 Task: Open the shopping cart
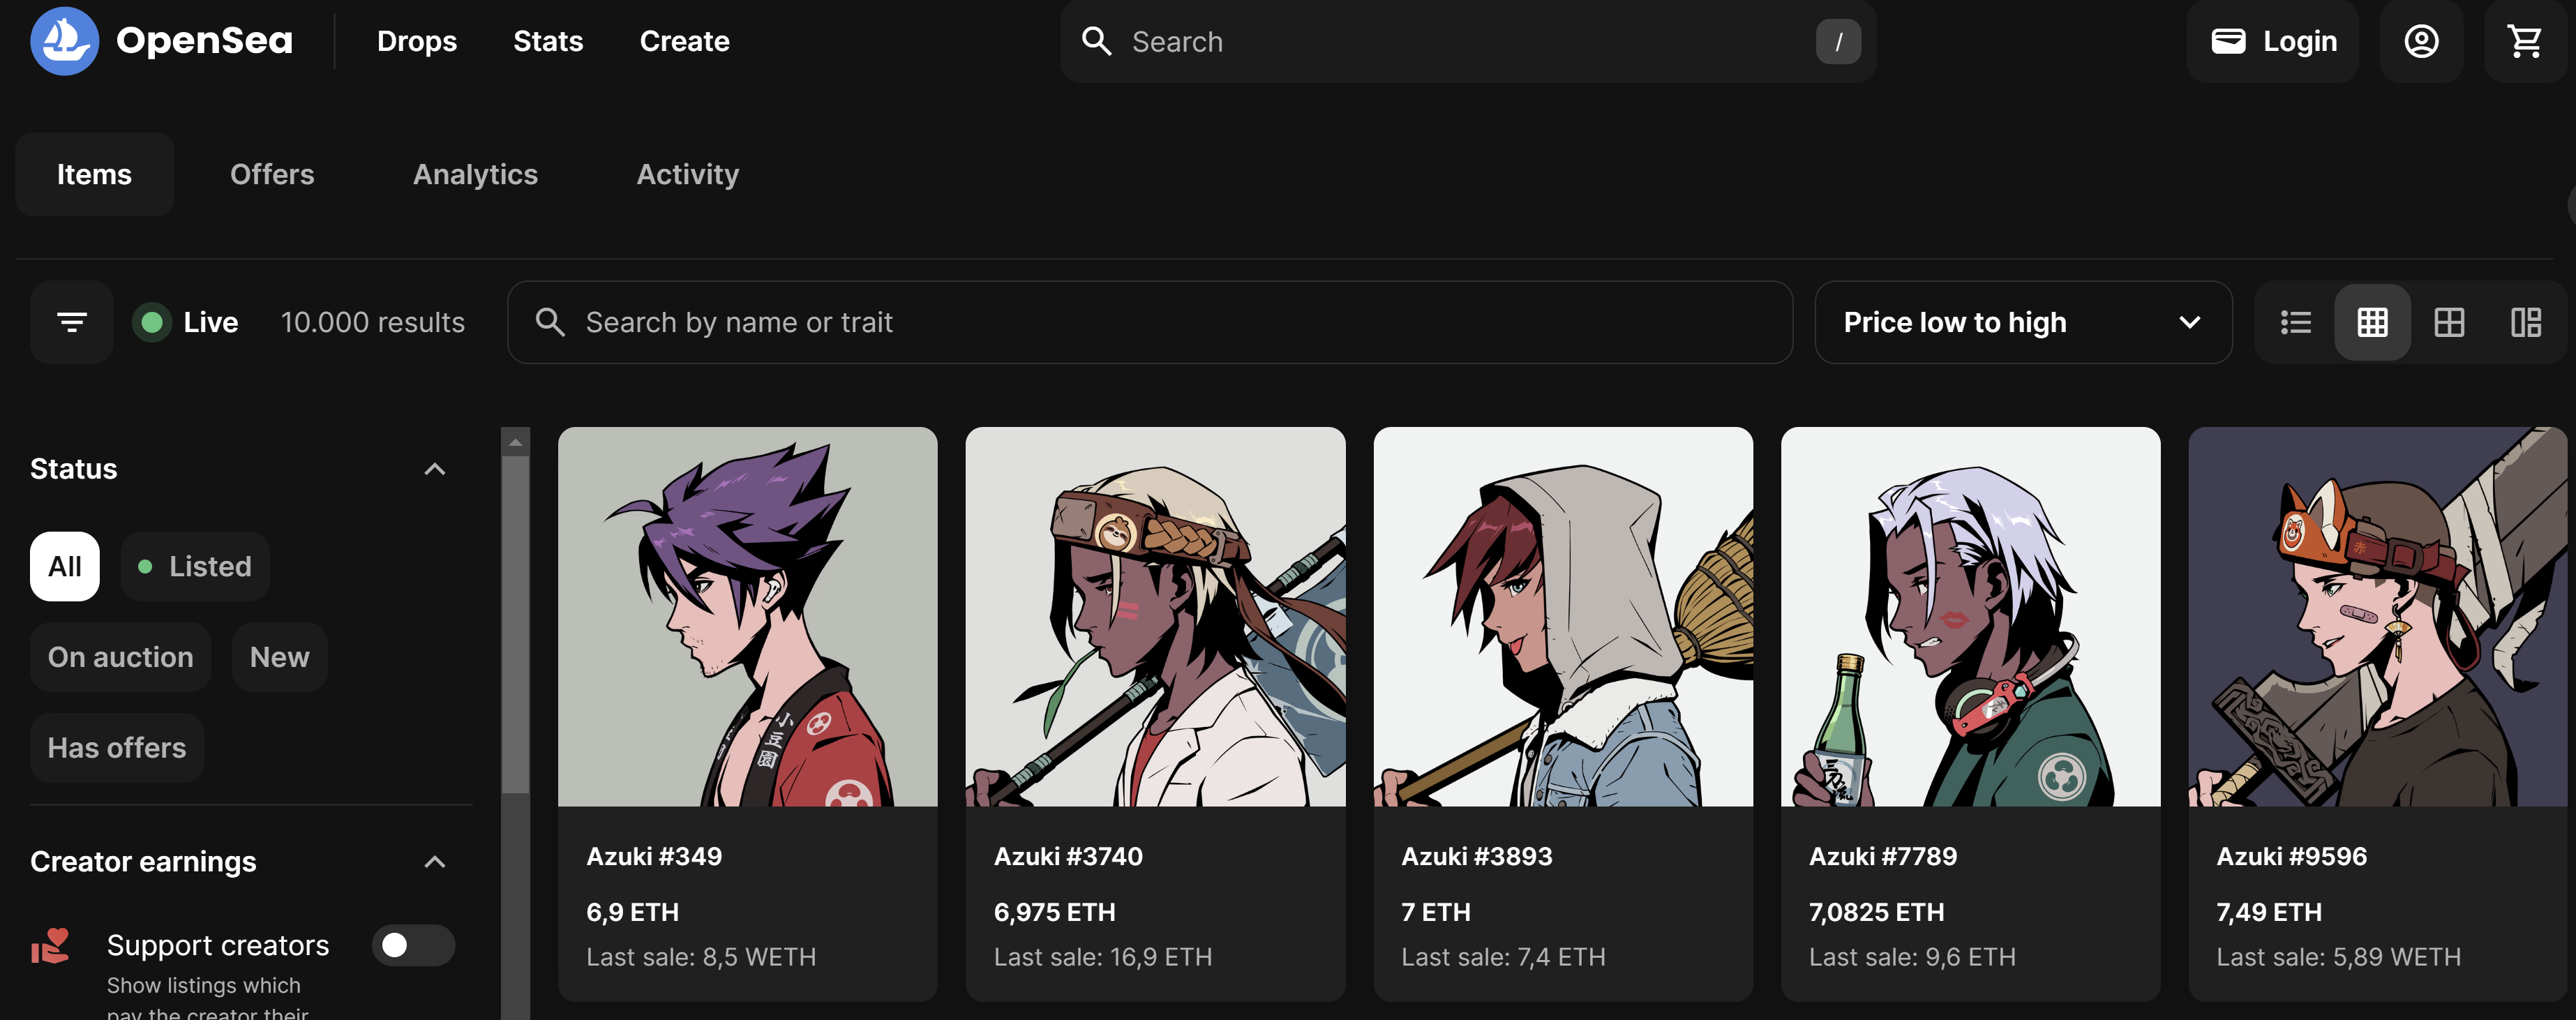tap(2524, 41)
